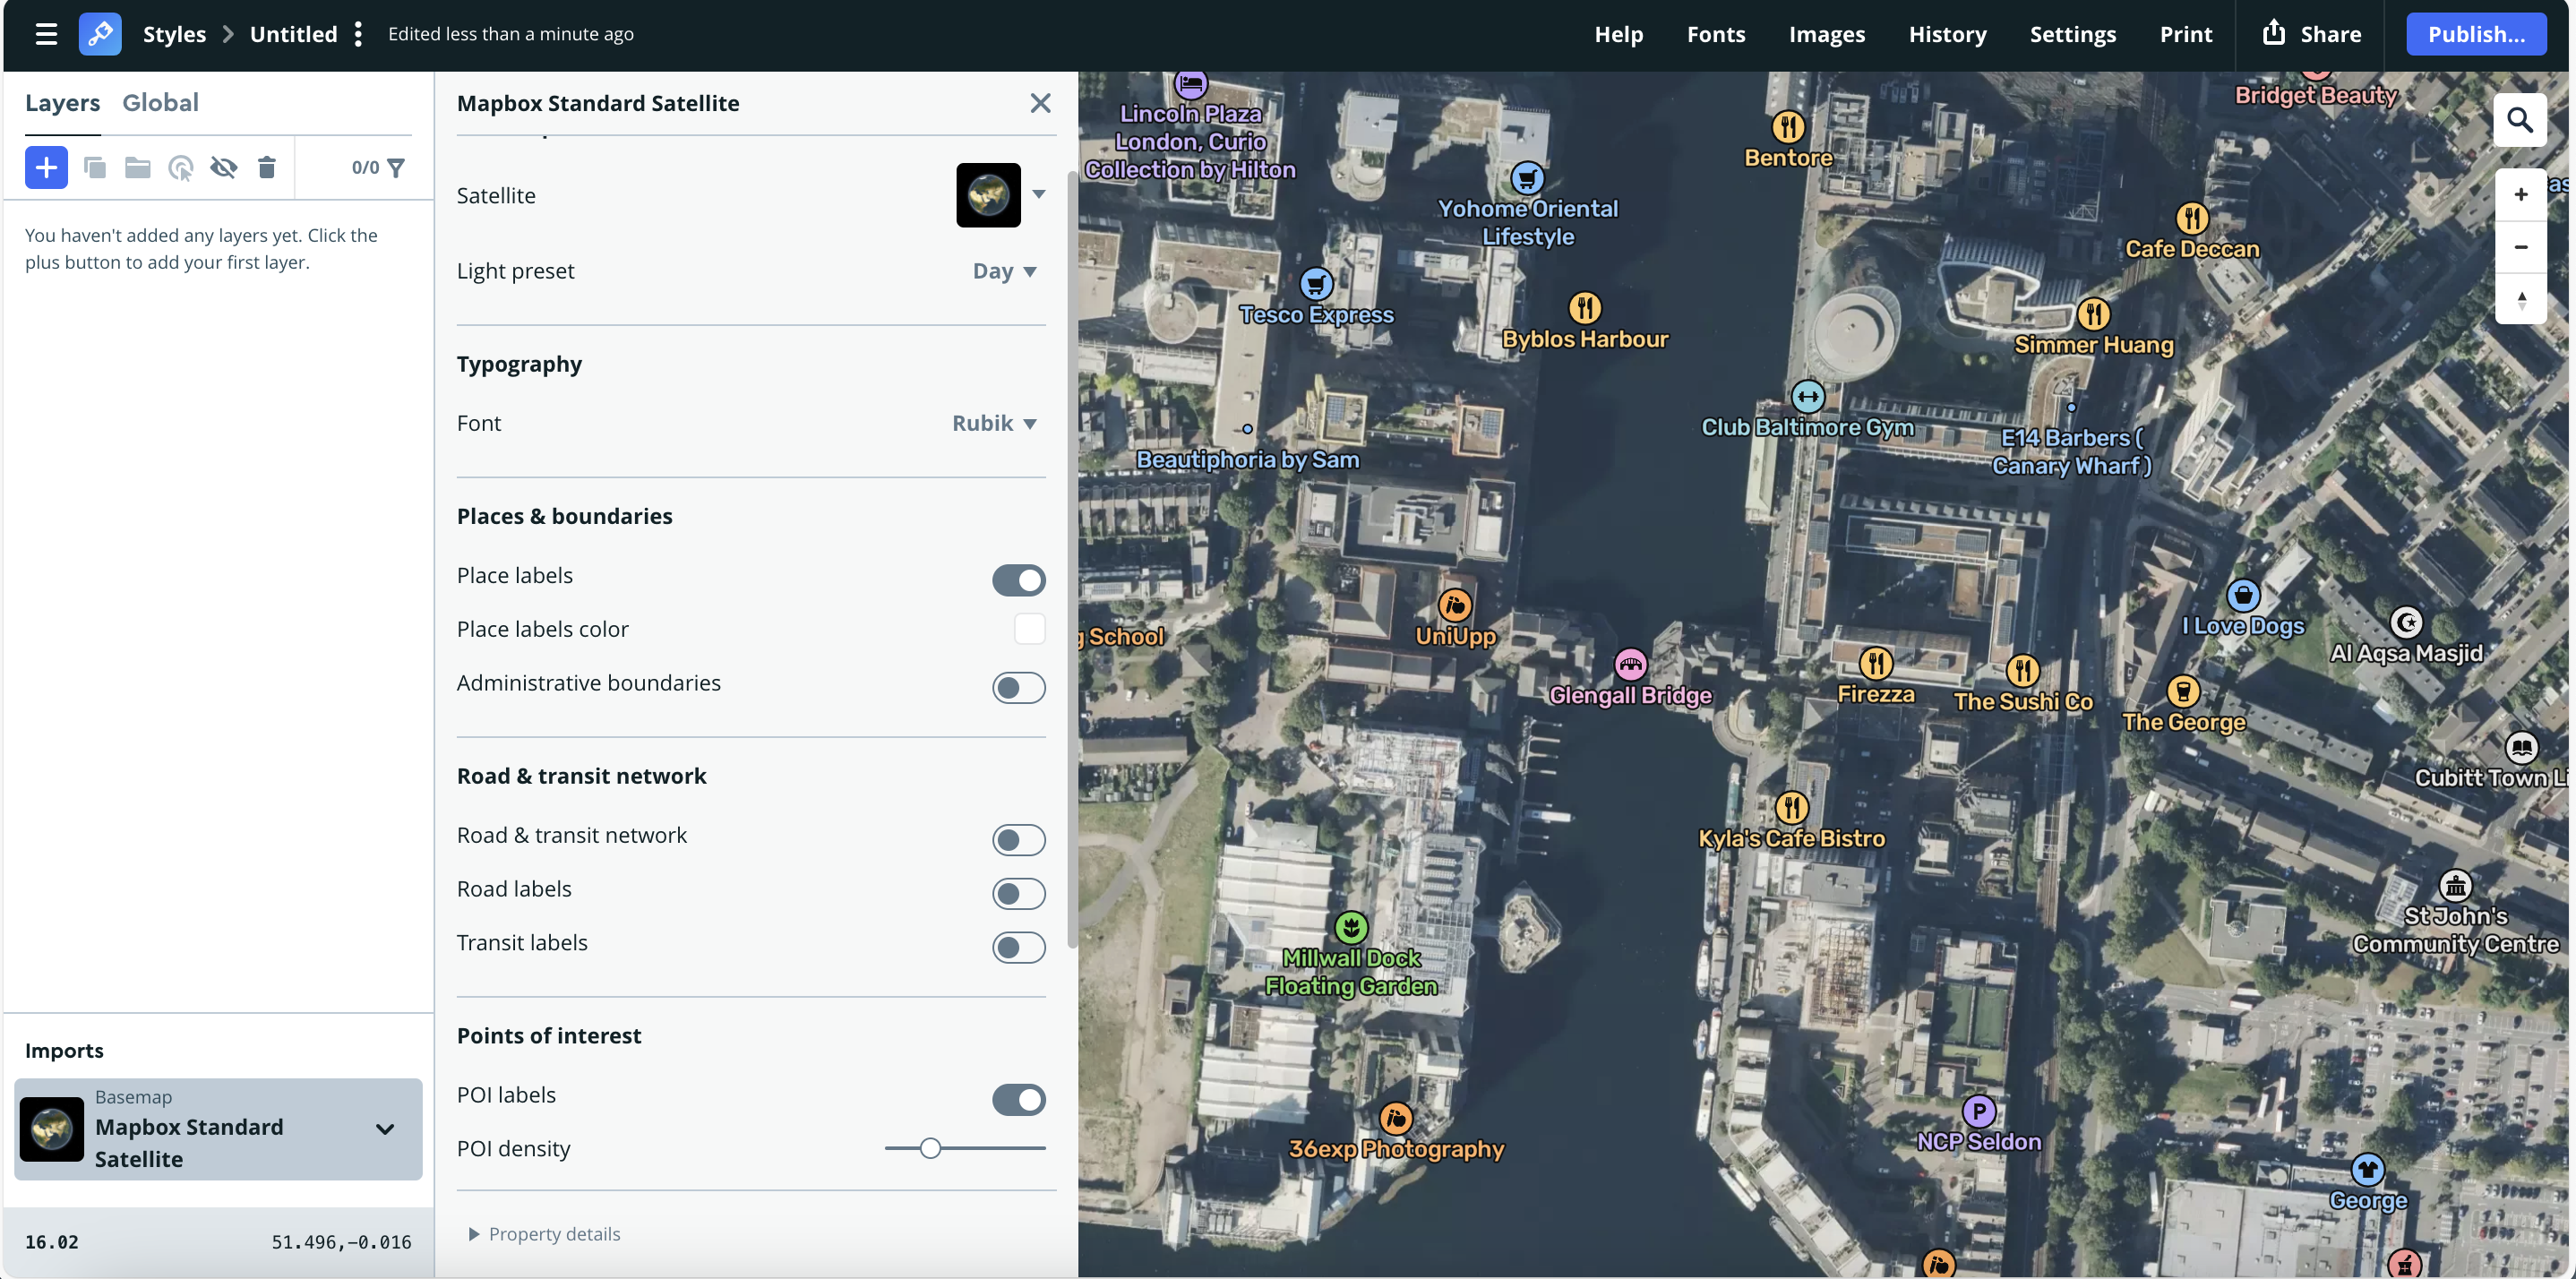Image resolution: width=2576 pixels, height=1279 pixels.
Task: Turn on Road & transit network
Action: click(1018, 839)
